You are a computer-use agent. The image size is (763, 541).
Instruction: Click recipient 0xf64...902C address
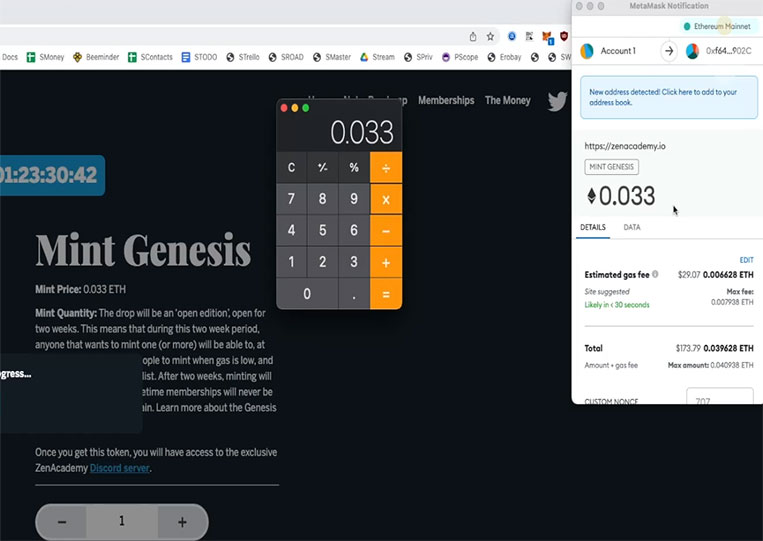(x=728, y=51)
